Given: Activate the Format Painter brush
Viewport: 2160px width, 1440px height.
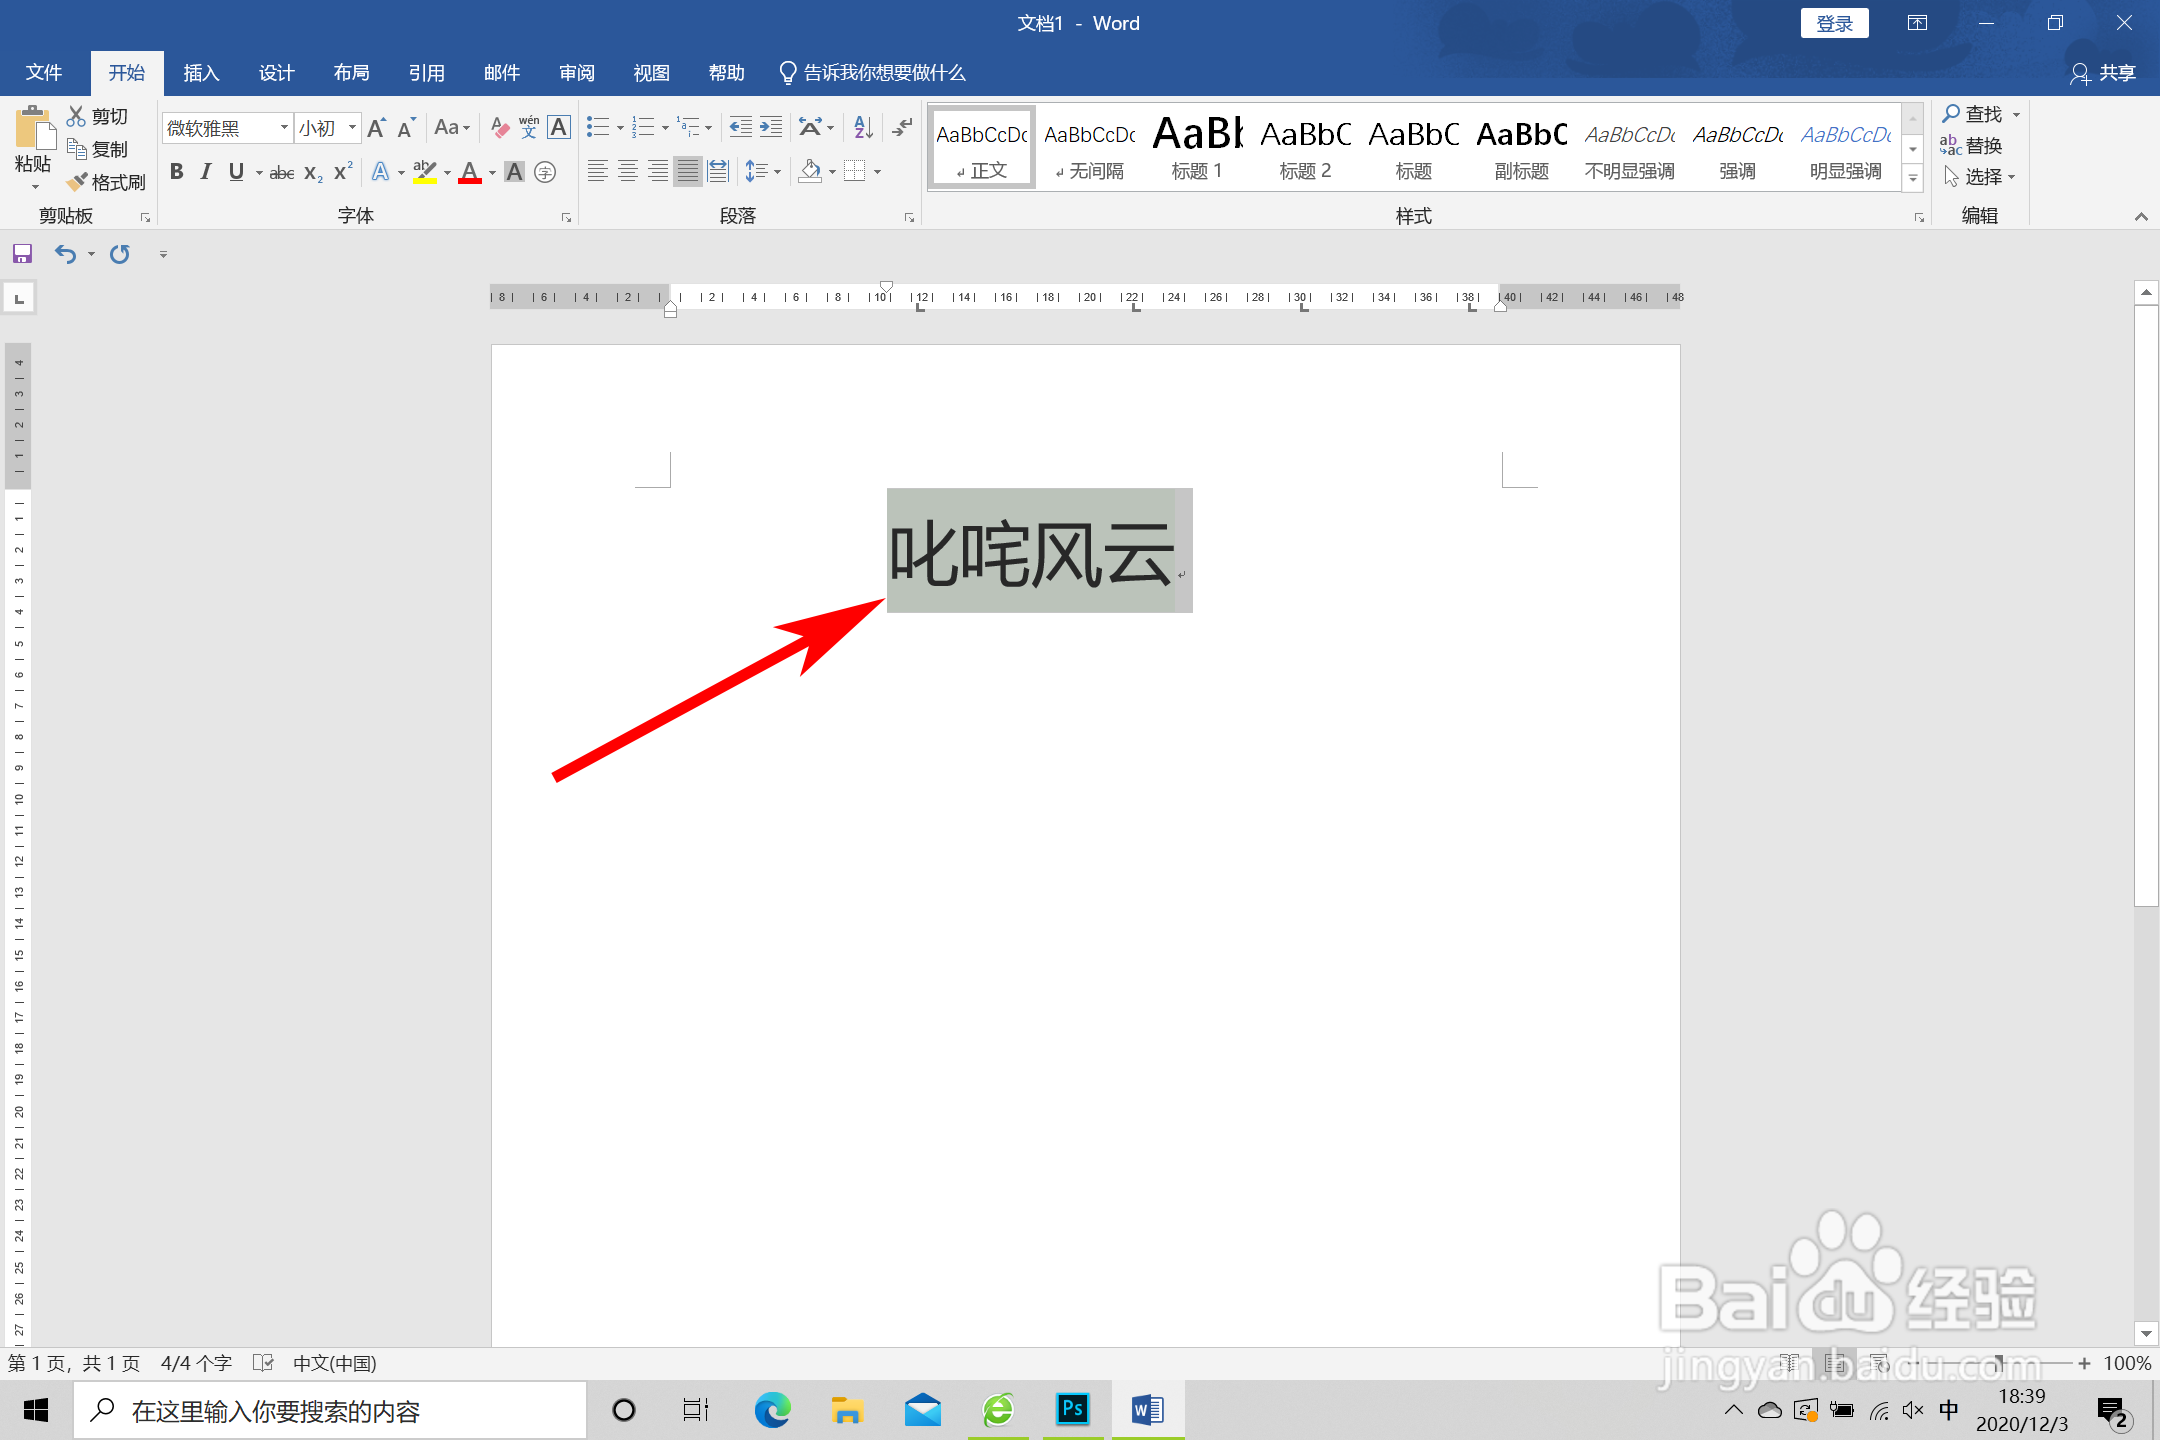Looking at the screenshot, I should tap(76, 182).
